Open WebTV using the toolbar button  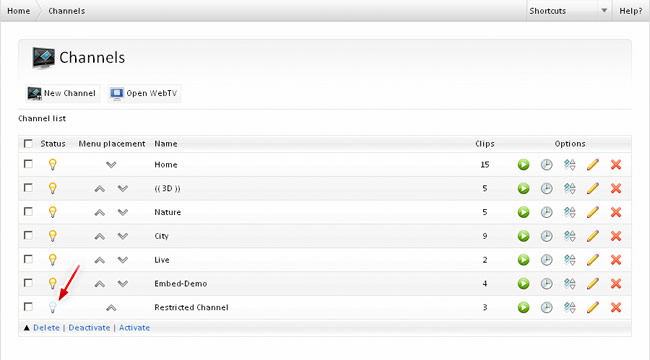(x=144, y=93)
